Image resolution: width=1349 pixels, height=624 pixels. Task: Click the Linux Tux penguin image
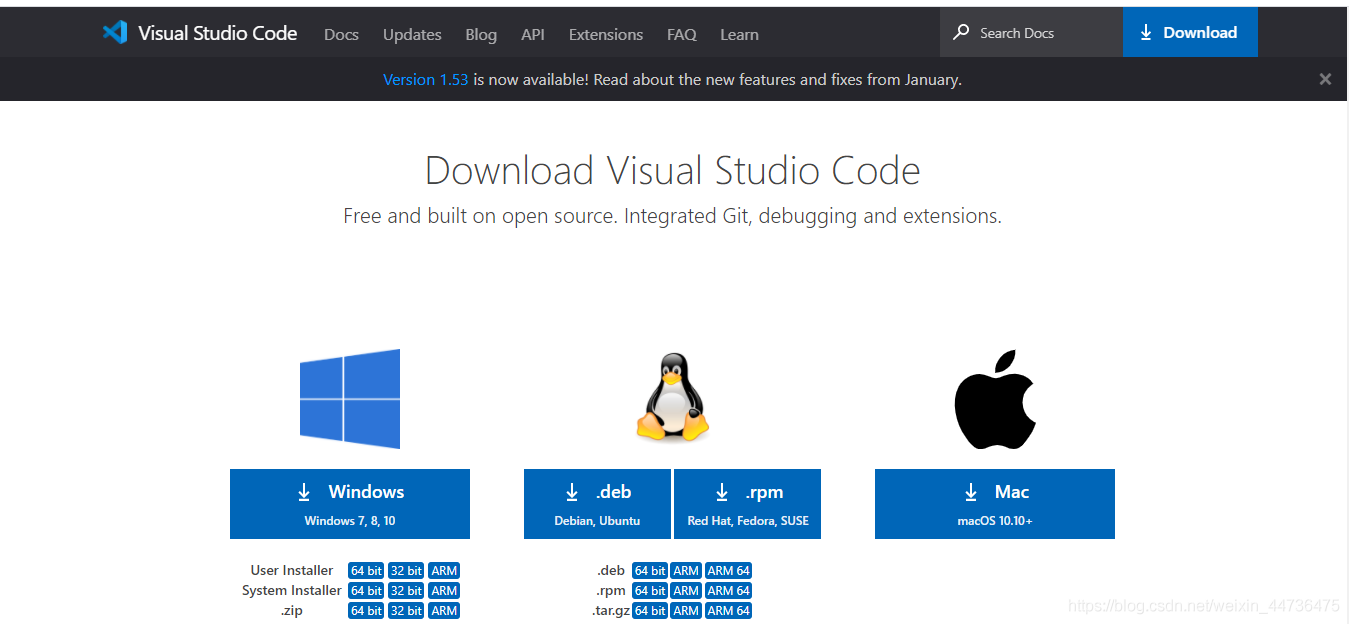(x=673, y=397)
